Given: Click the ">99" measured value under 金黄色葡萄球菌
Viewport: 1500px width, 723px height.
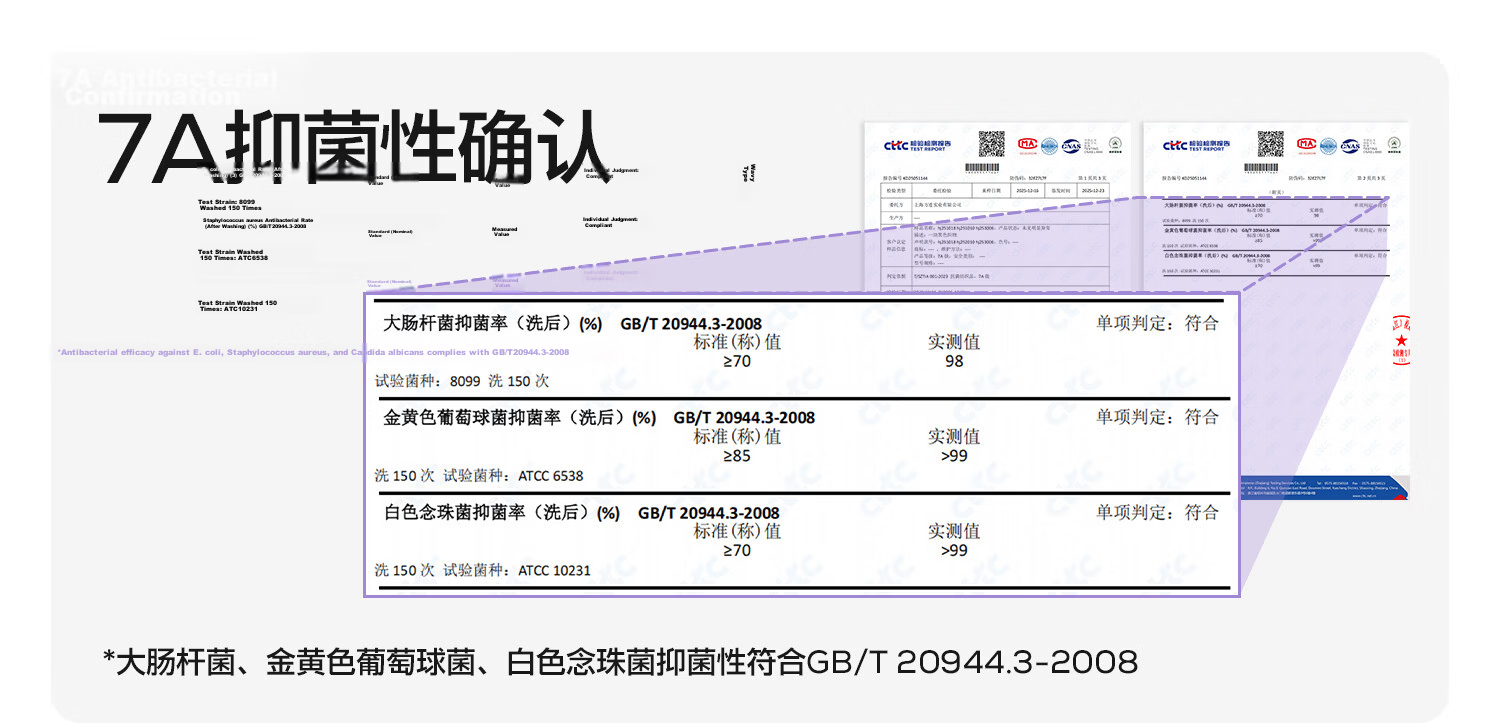Looking at the screenshot, I should 954,456.
